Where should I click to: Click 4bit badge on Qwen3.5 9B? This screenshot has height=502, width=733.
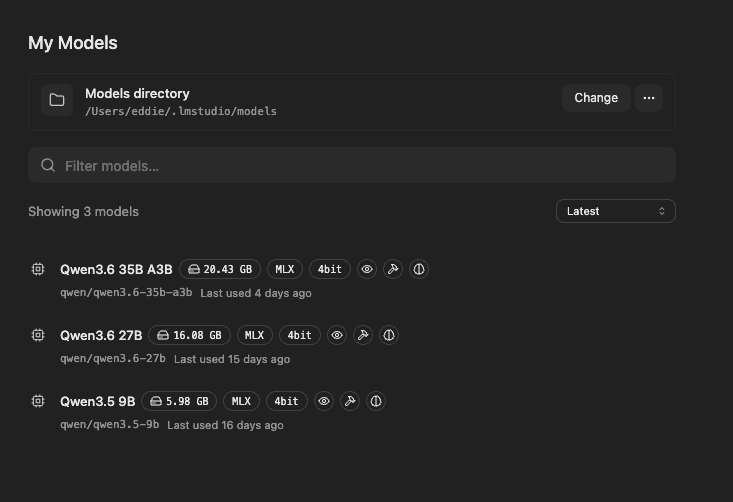point(287,401)
